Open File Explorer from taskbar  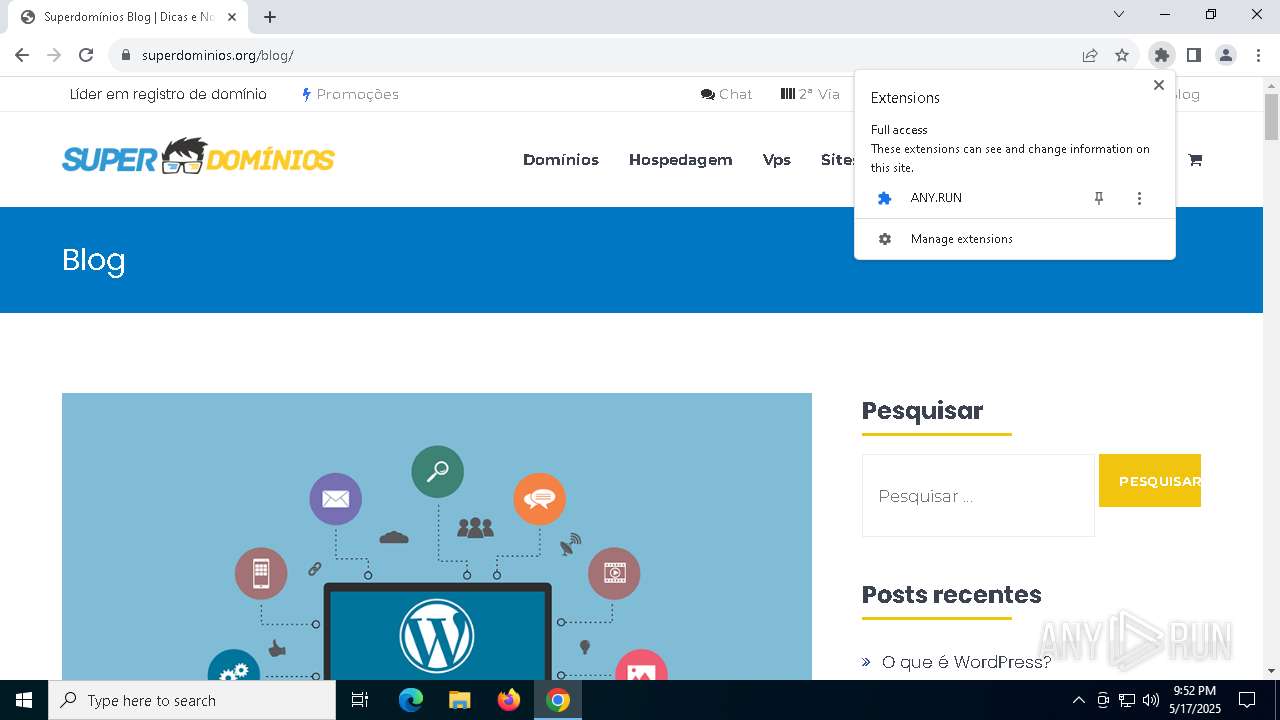[x=460, y=700]
